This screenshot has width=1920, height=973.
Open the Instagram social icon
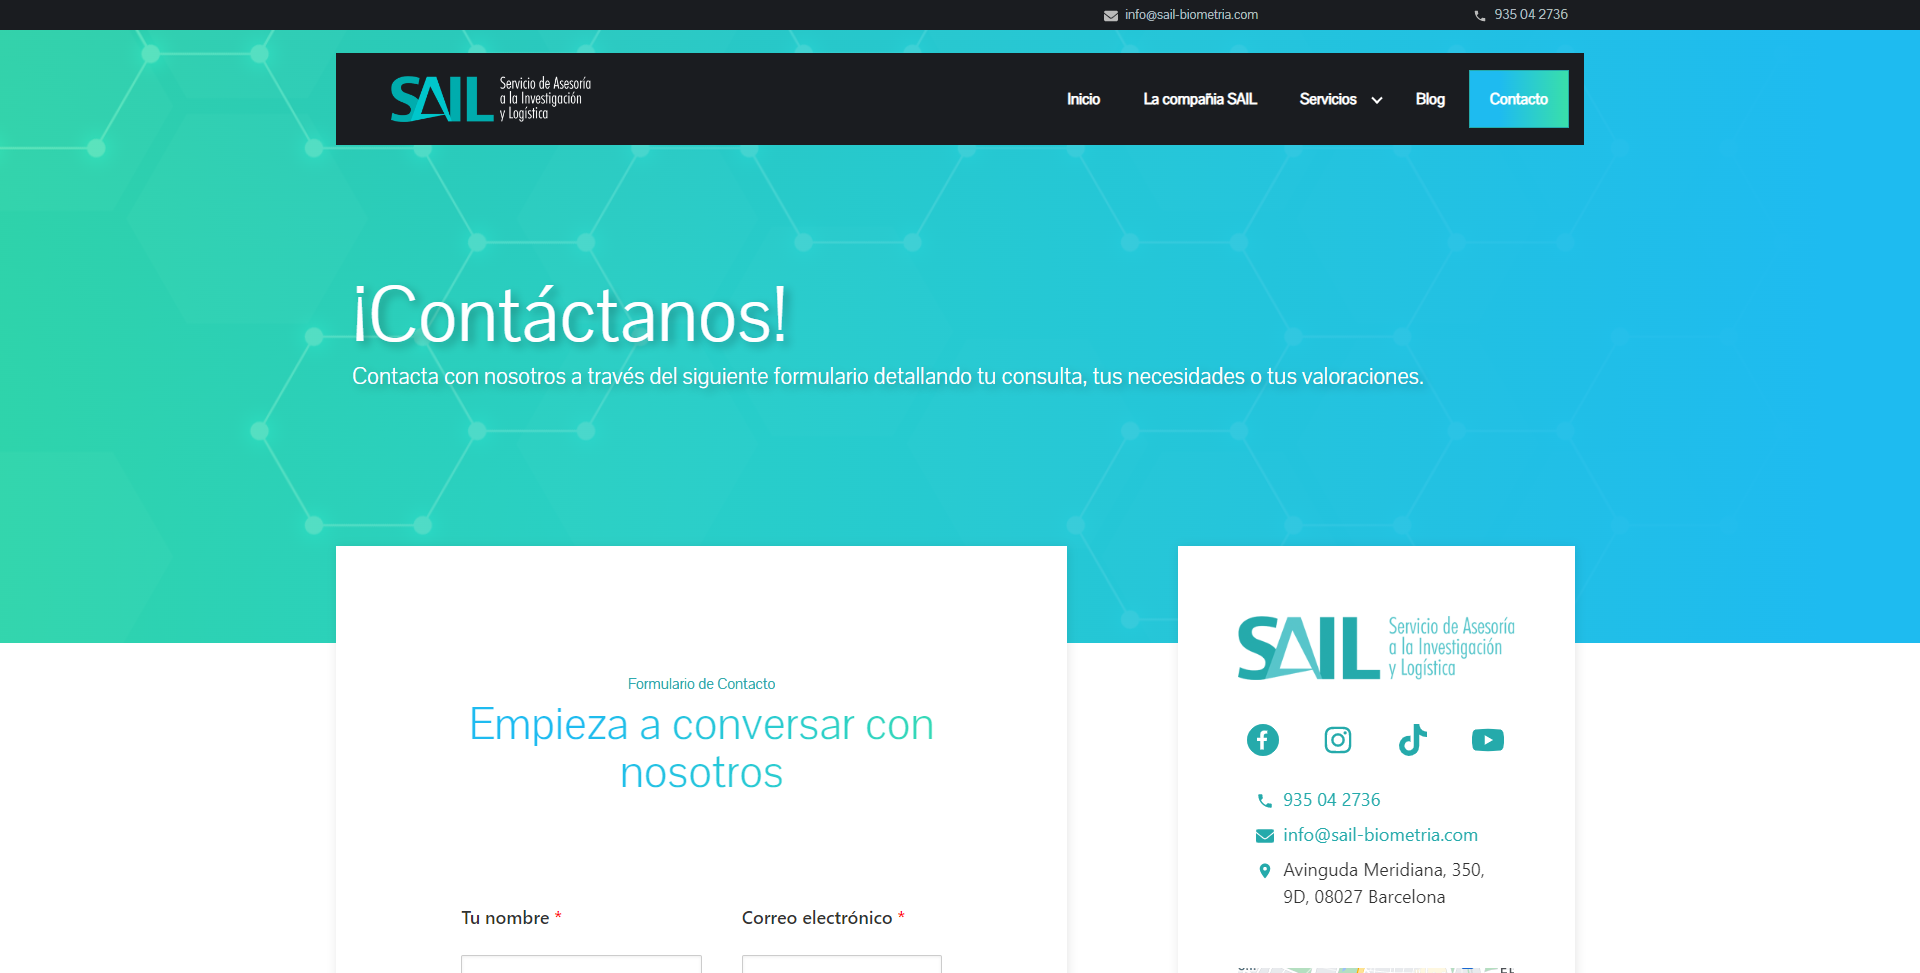(x=1337, y=740)
